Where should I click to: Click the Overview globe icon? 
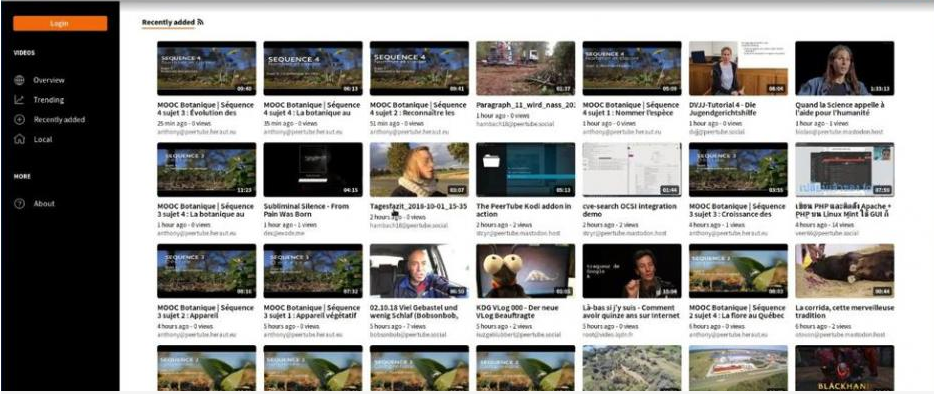pos(19,80)
